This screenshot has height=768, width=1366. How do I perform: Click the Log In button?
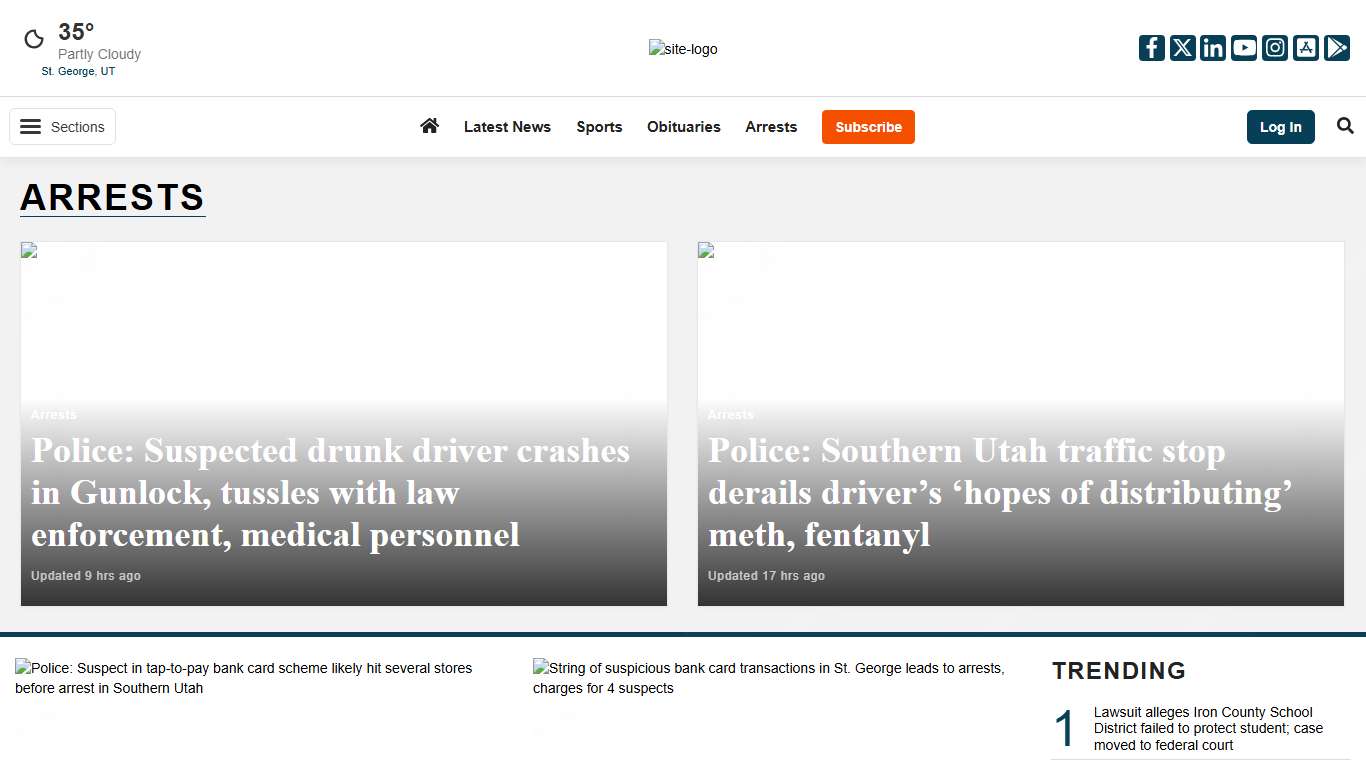(x=1280, y=127)
